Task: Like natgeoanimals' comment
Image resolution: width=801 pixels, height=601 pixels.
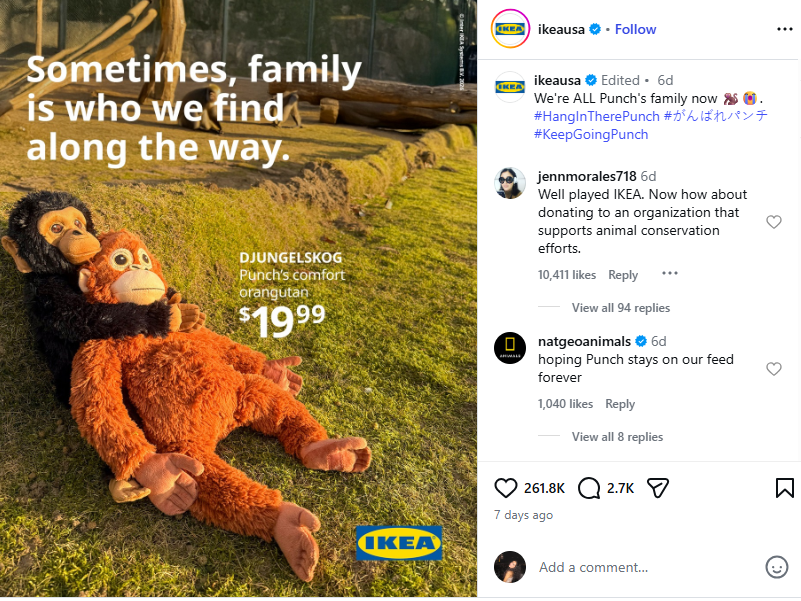Action: pyautogui.click(x=774, y=369)
